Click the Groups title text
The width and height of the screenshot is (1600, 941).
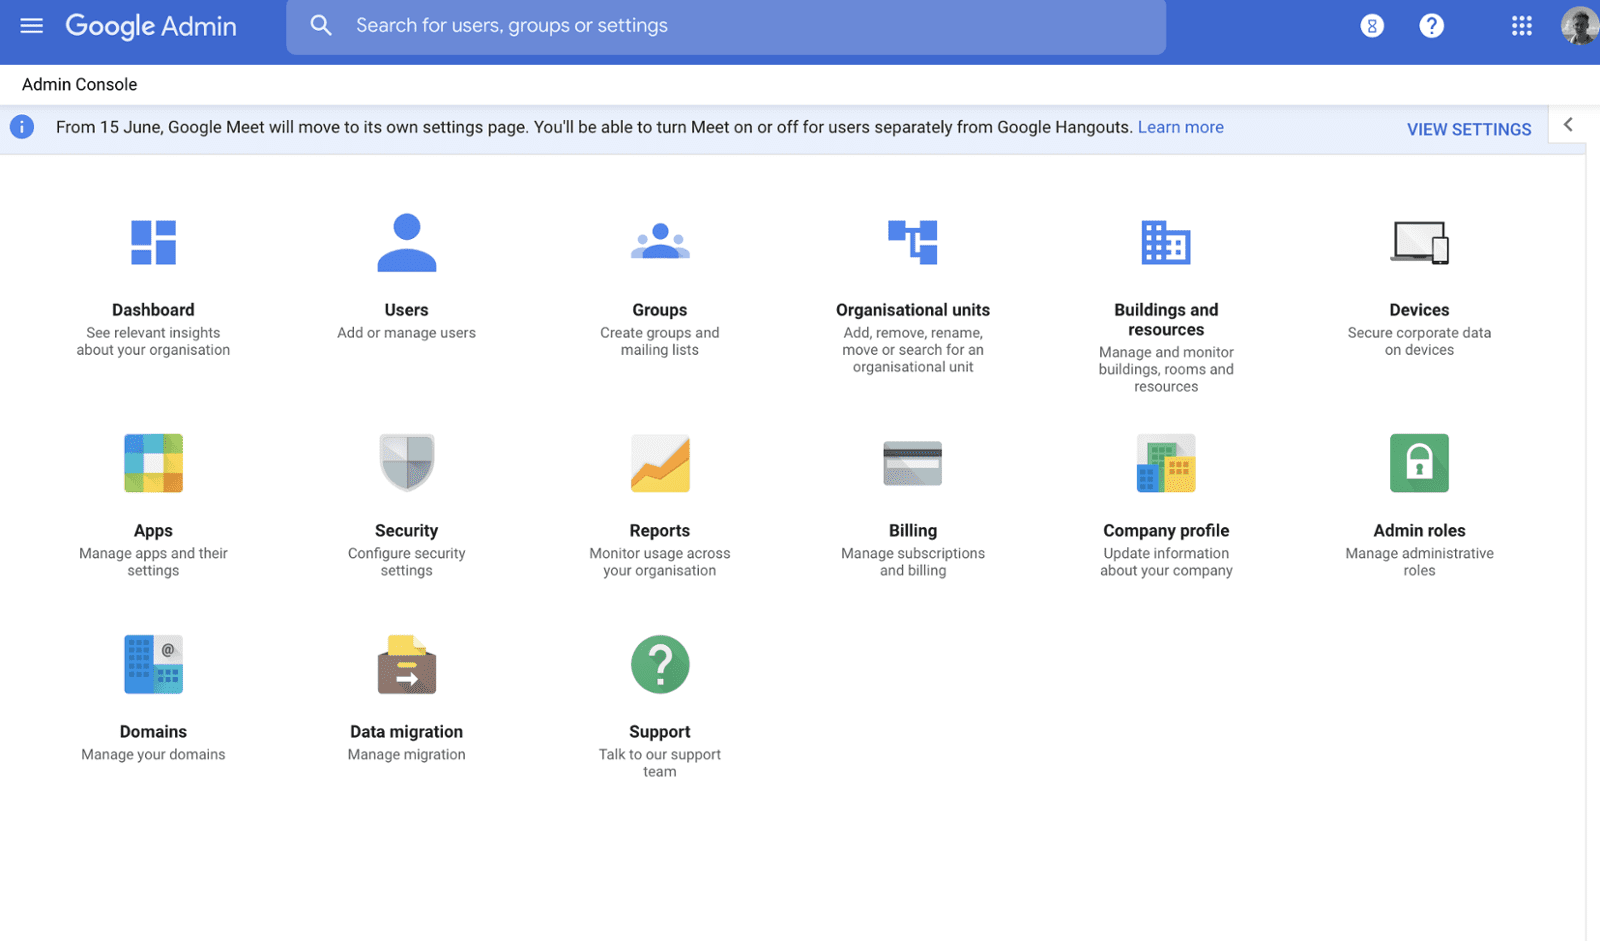pos(660,310)
